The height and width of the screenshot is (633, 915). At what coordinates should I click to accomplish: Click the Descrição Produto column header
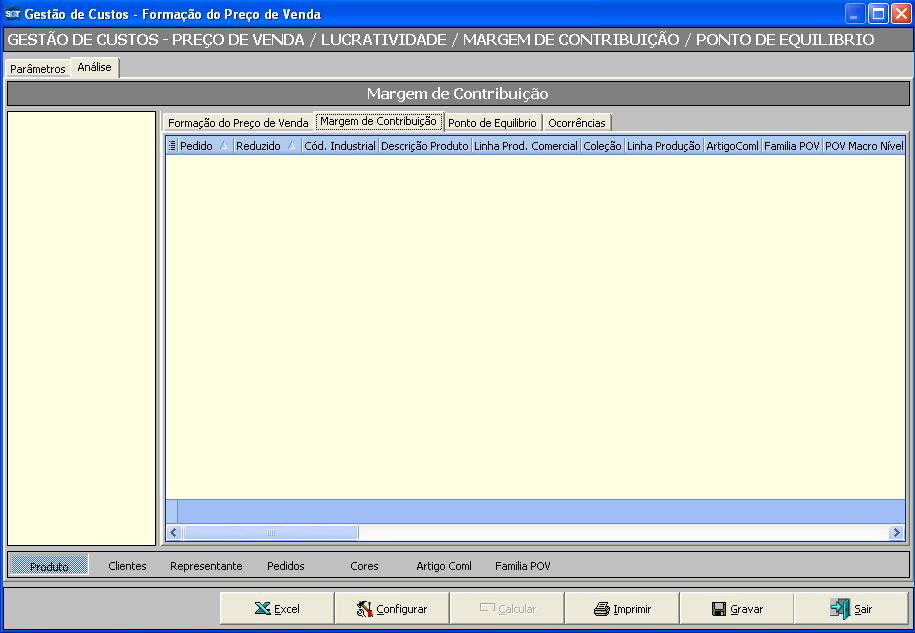pos(424,146)
